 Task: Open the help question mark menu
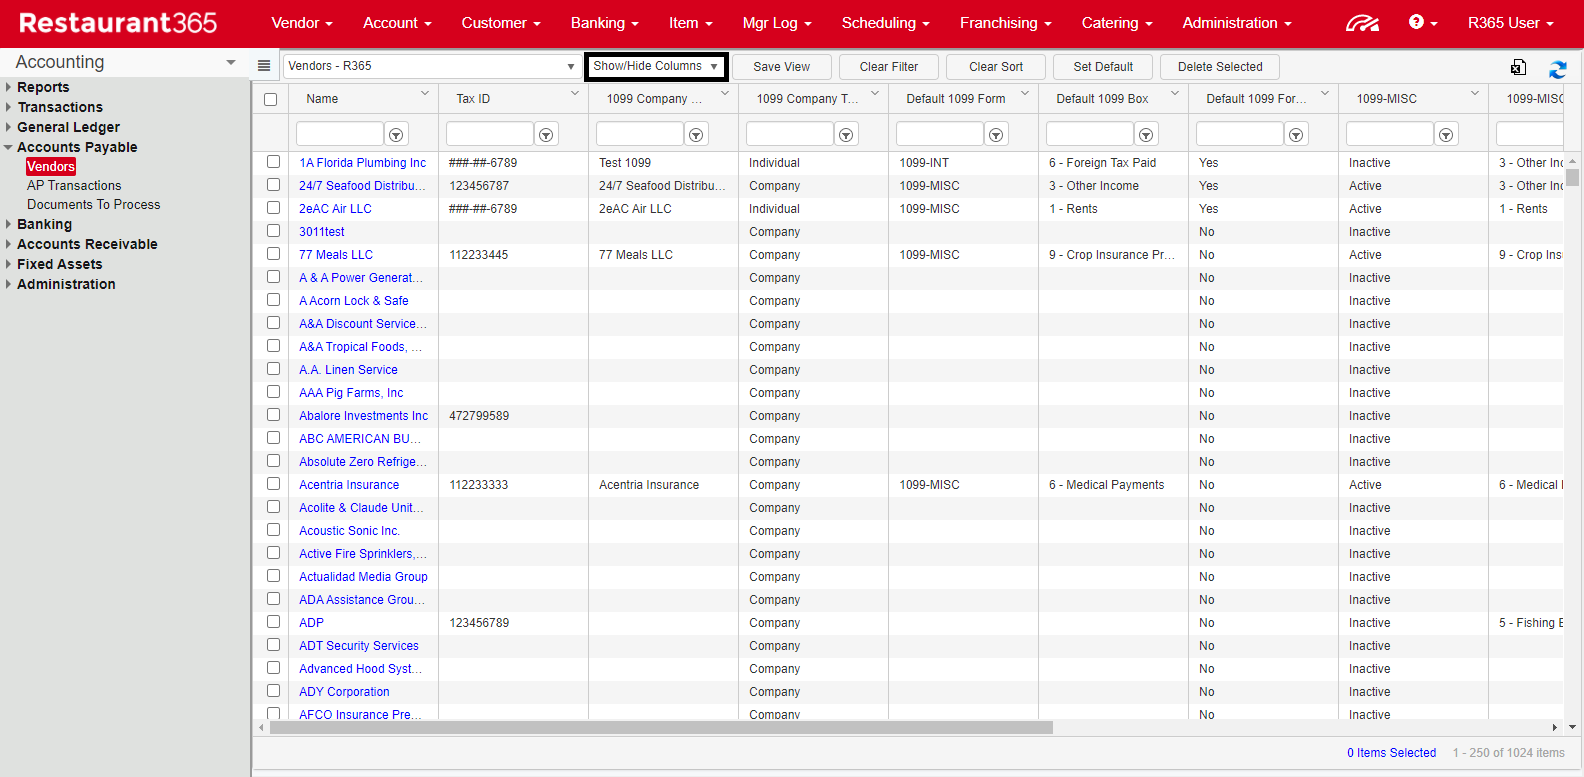click(x=1423, y=22)
